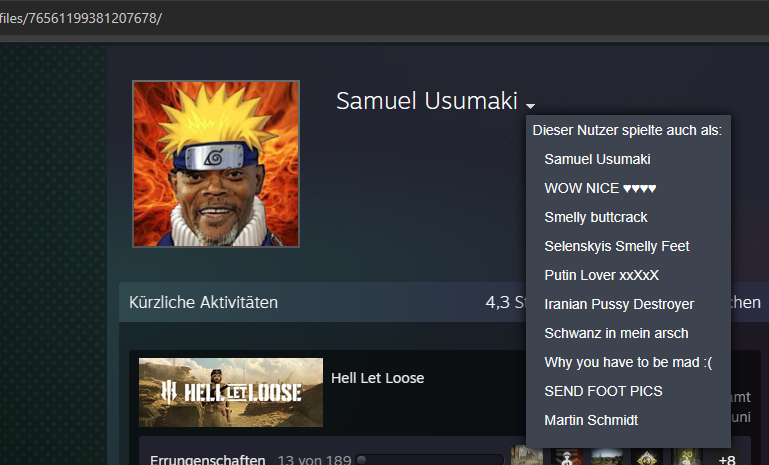Select the alias "SEND FOOT PICS"
Viewport: 769px width, 465px height.
click(603, 391)
